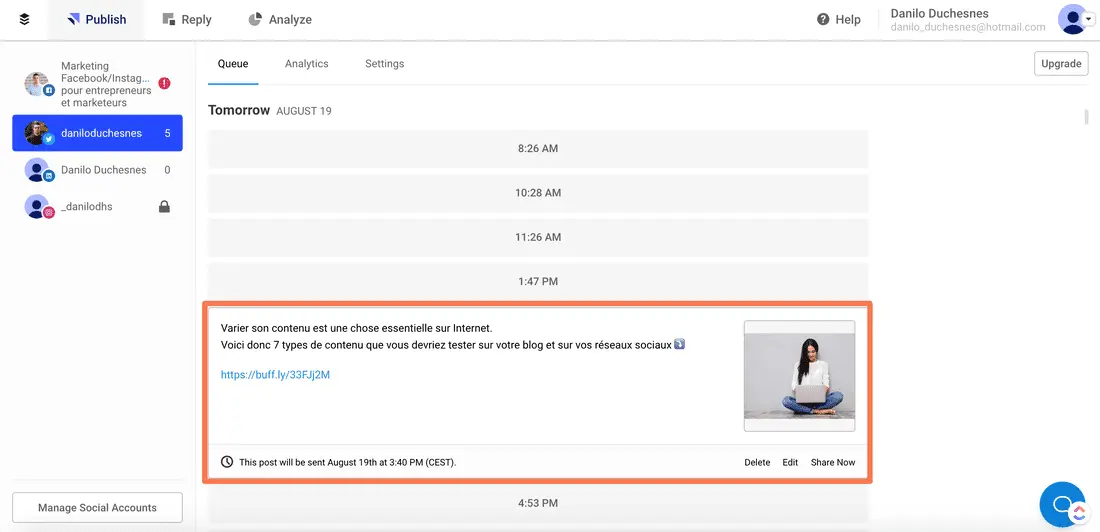Open the help question mark icon
Viewport: 1100px width, 532px height.
coord(823,19)
